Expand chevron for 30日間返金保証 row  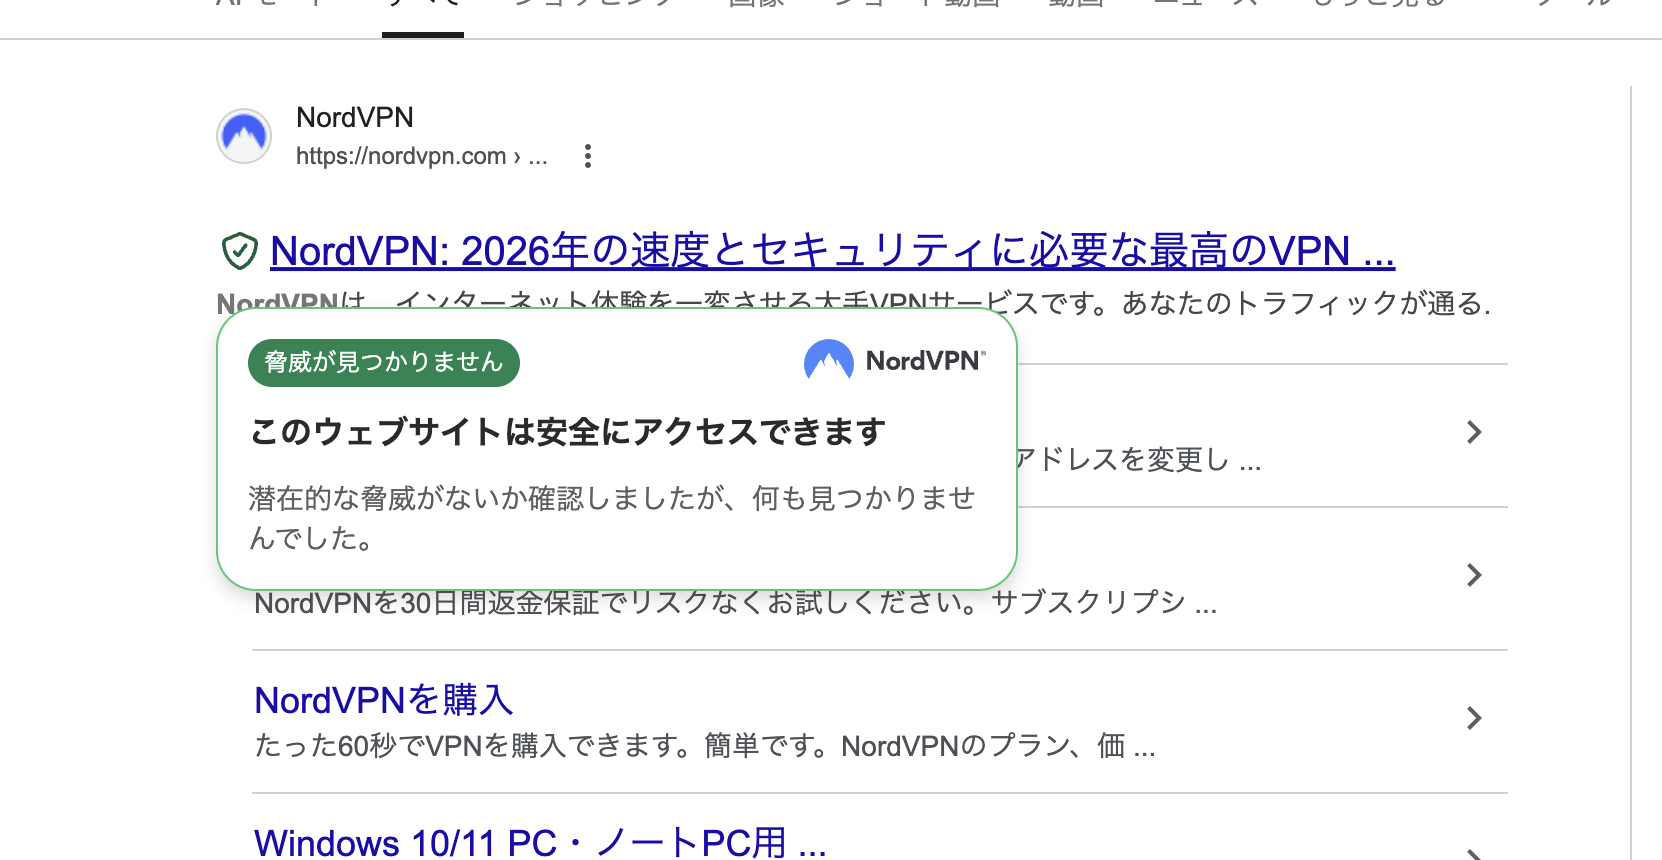click(1474, 575)
